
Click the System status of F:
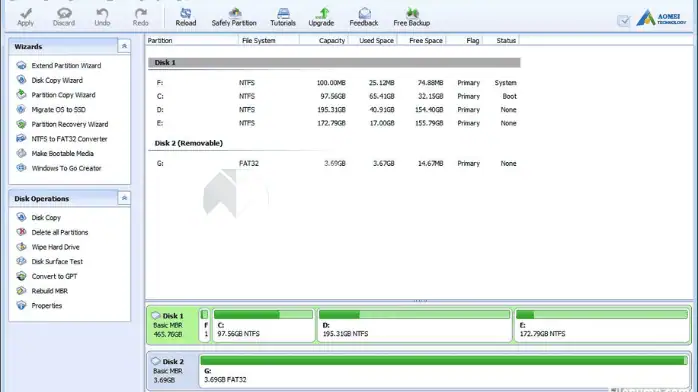pyautogui.click(x=505, y=83)
